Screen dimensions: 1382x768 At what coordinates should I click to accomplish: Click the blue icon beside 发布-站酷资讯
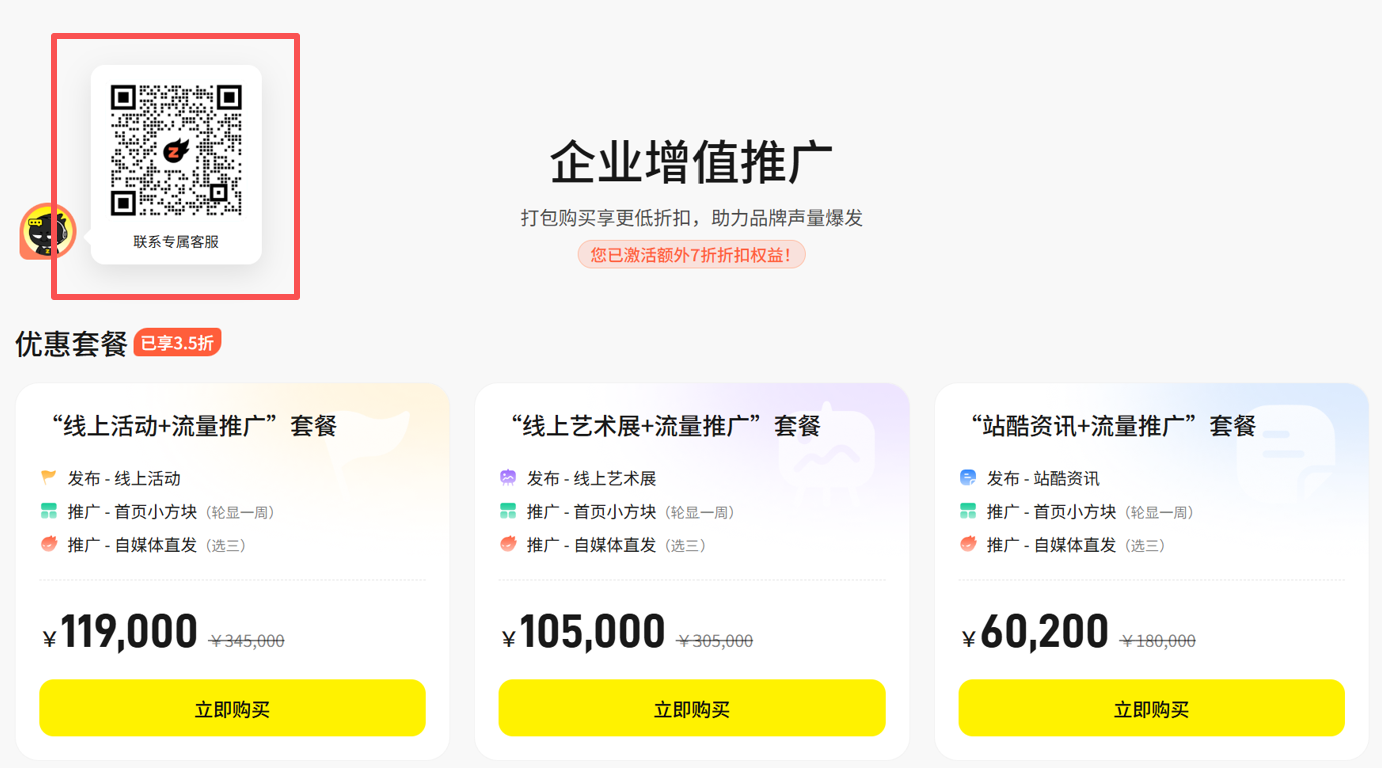(967, 478)
